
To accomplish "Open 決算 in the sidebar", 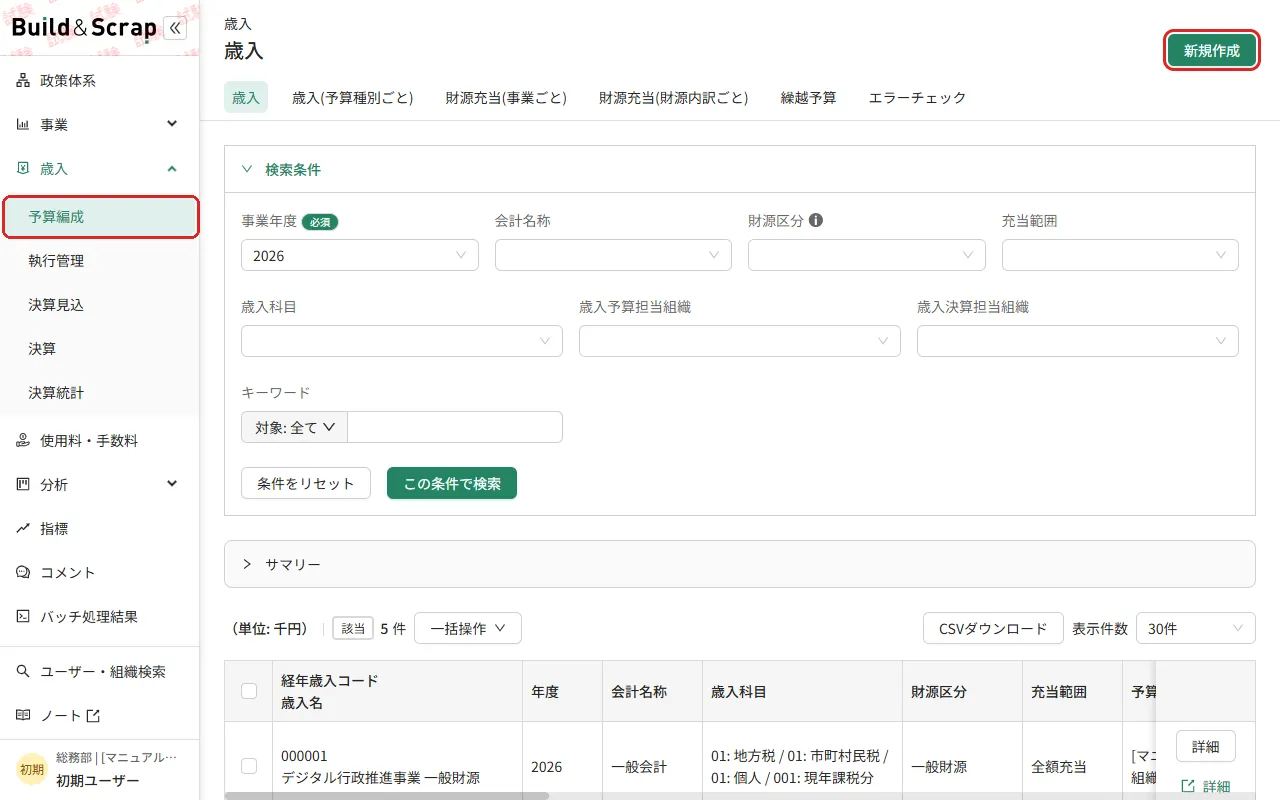I will point(100,349).
